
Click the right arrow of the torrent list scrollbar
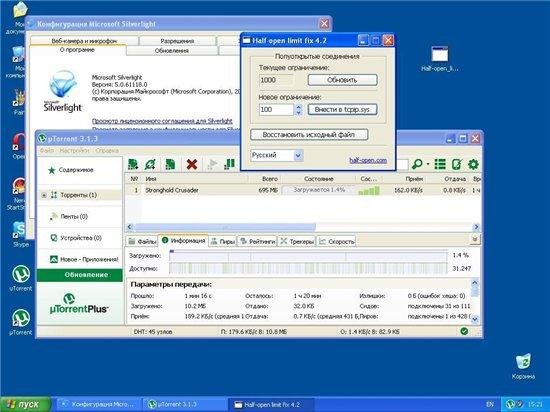coord(476,227)
